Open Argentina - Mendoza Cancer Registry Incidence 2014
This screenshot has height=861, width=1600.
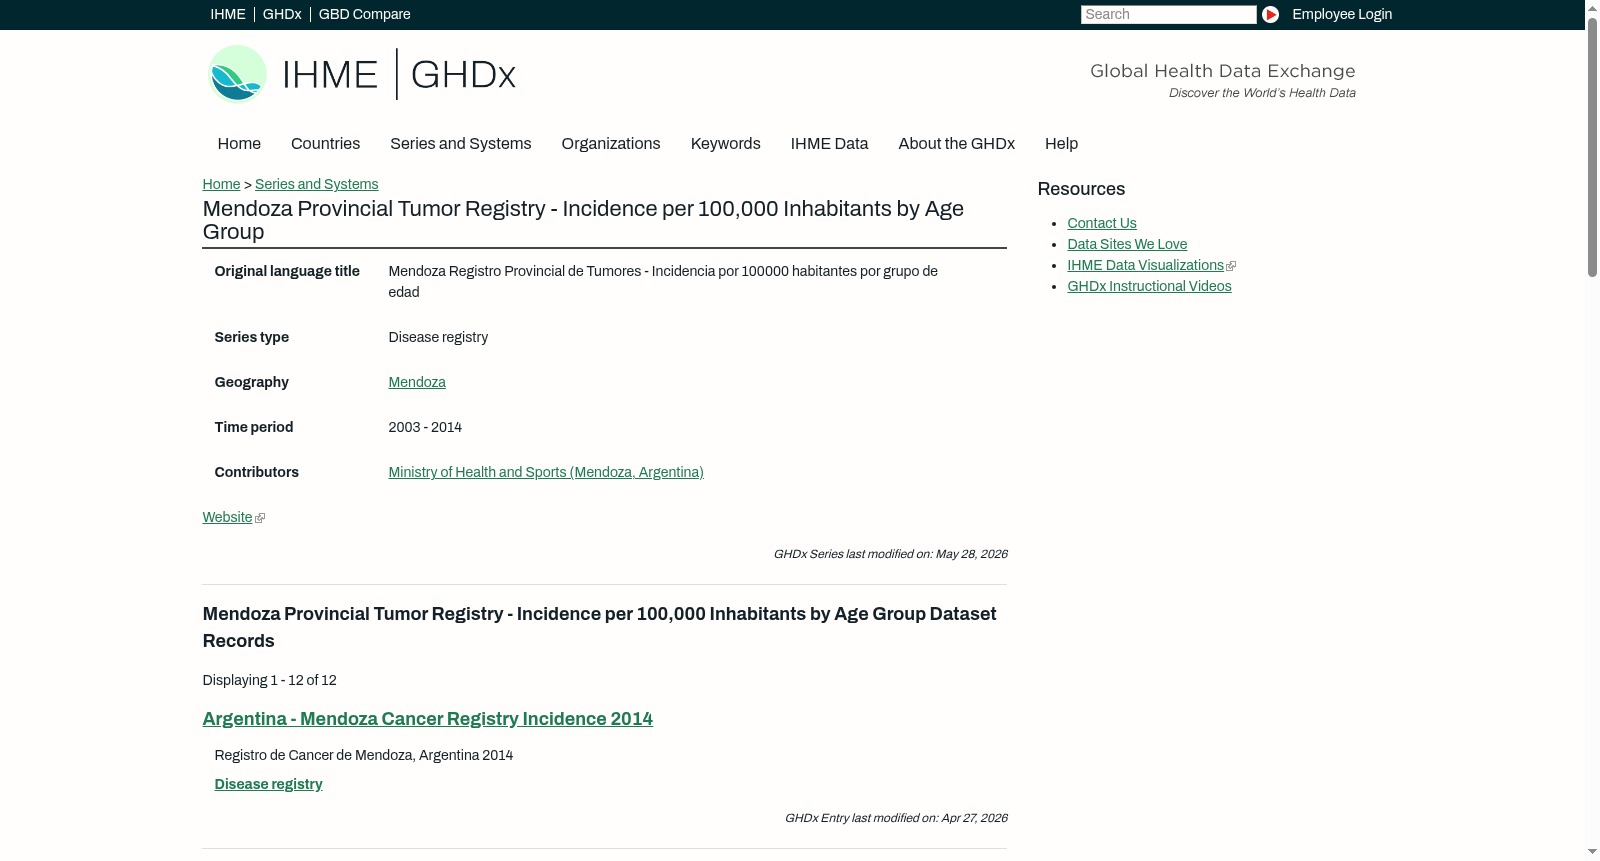[x=427, y=719]
